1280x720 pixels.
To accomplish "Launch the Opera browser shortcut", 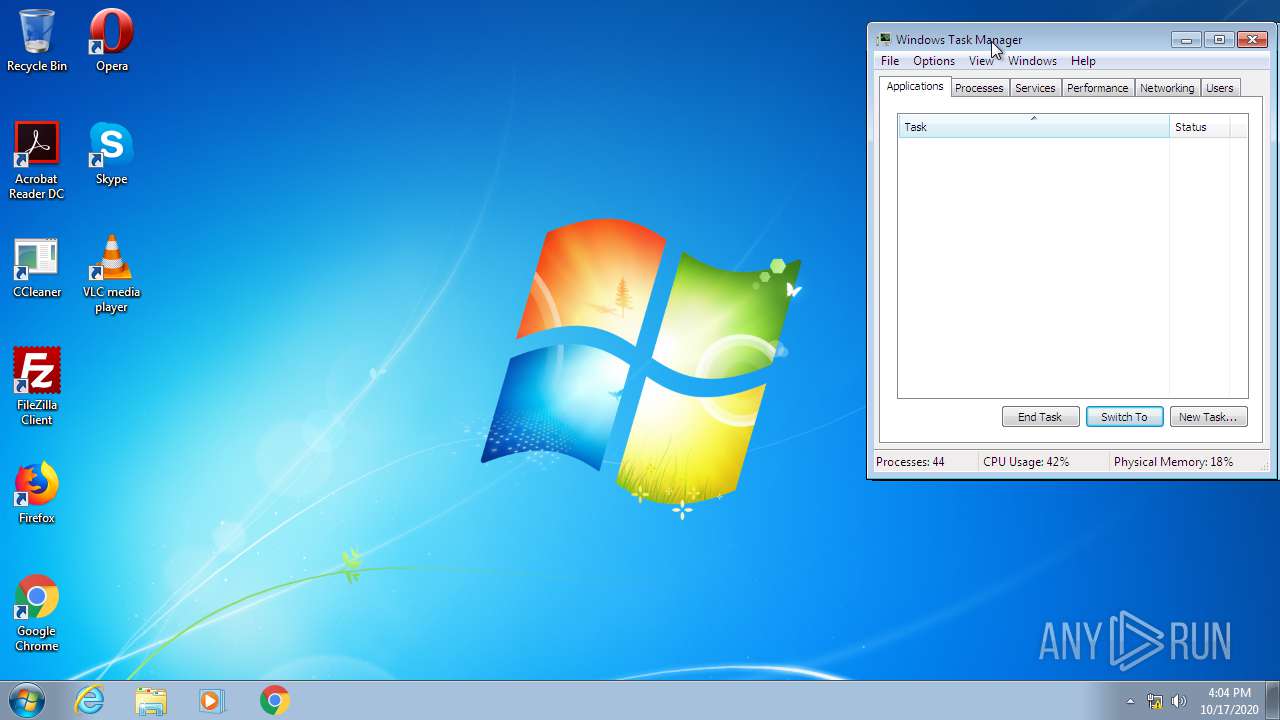I will pos(111,41).
